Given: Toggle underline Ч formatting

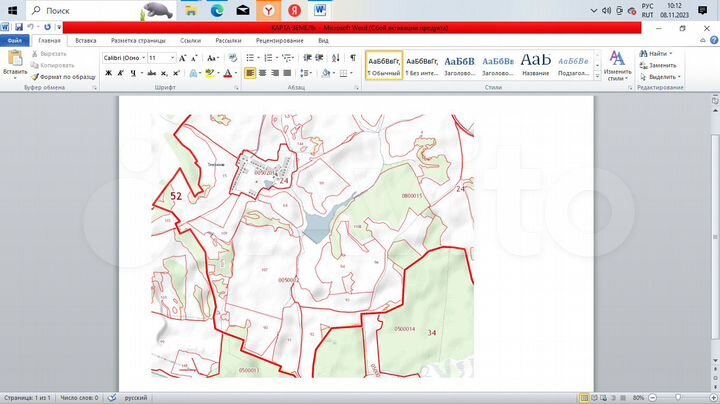Looking at the screenshot, I should [133, 73].
